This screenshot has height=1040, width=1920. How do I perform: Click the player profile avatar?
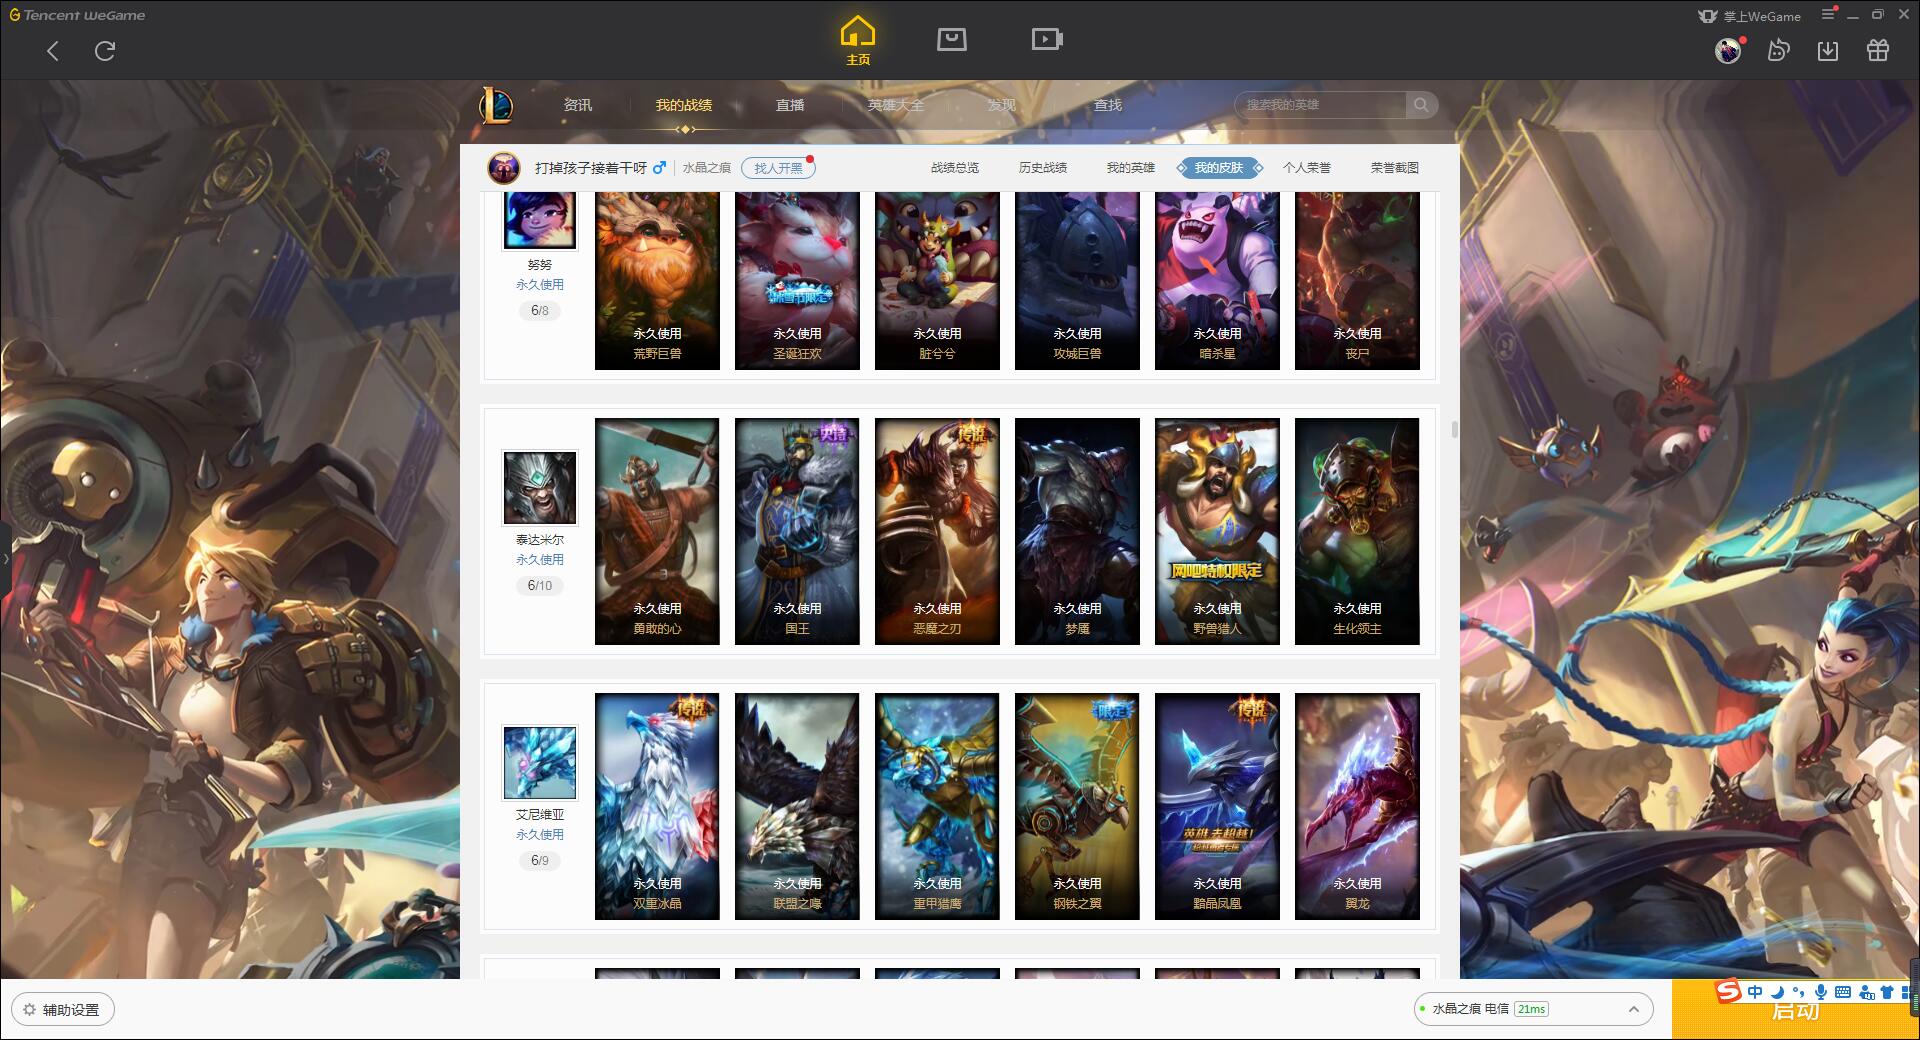point(504,168)
